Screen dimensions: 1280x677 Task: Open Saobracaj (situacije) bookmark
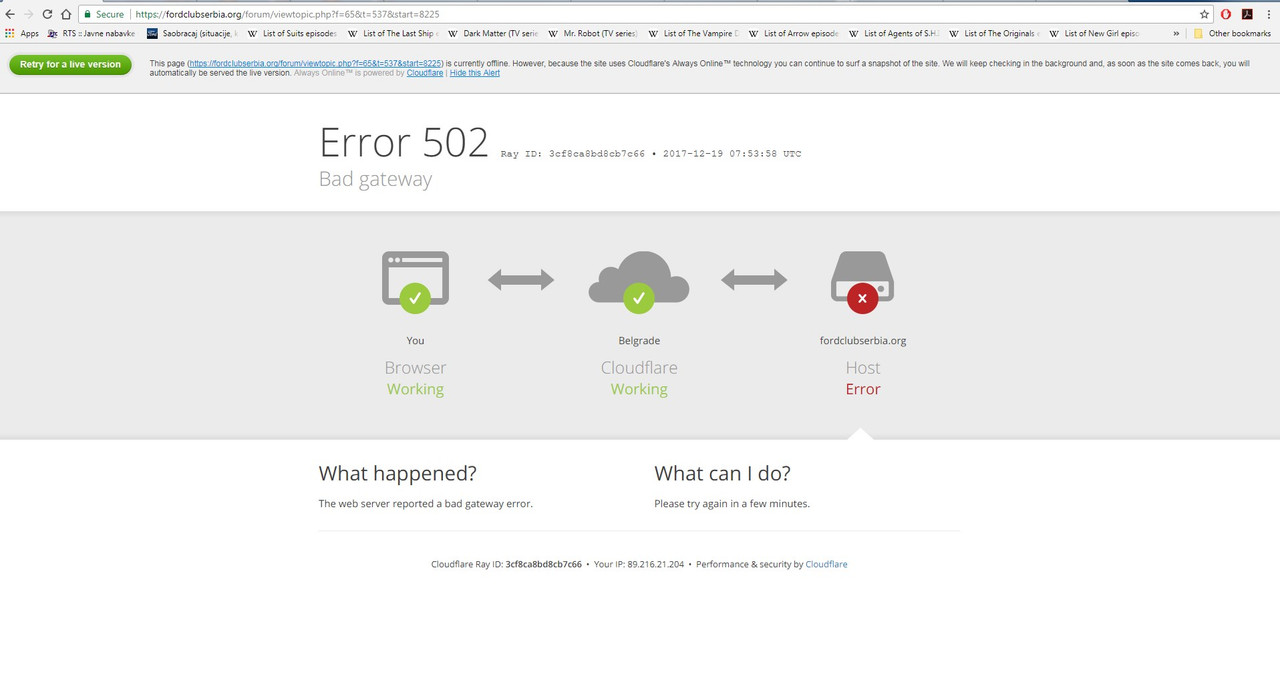[x=192, y=33]
